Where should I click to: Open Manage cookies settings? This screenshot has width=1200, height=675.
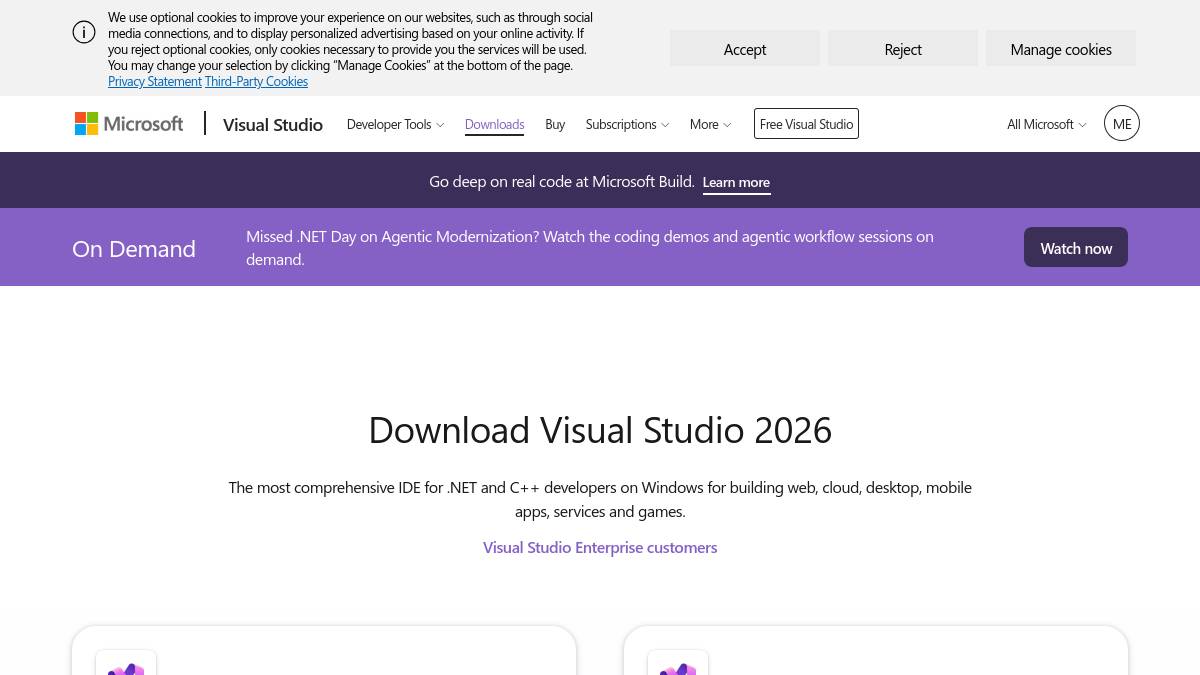tap(1061, 49)
